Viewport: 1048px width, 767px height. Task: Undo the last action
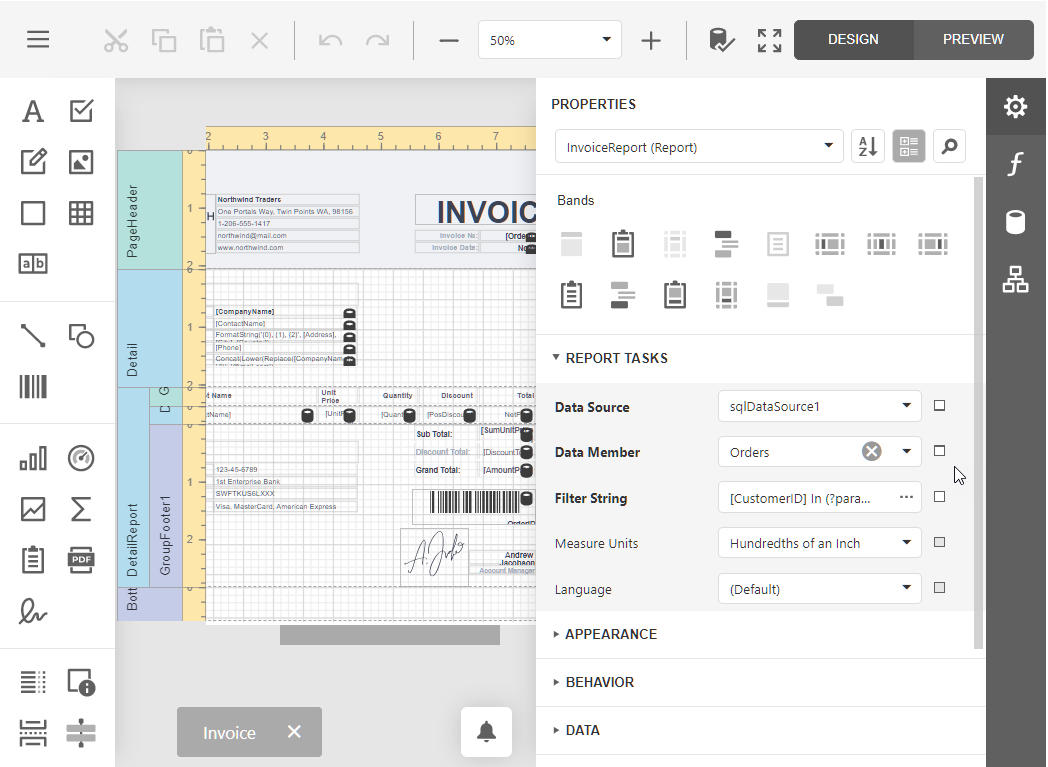[330, 40]
